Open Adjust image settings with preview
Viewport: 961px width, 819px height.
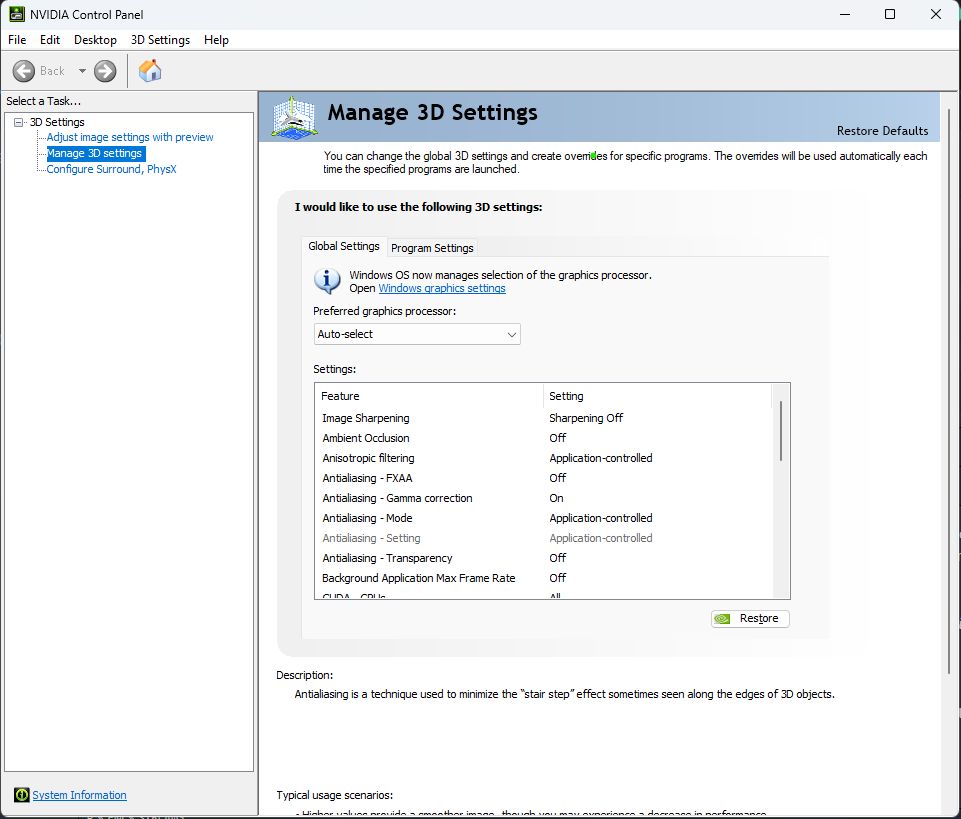tap(130, 137)
